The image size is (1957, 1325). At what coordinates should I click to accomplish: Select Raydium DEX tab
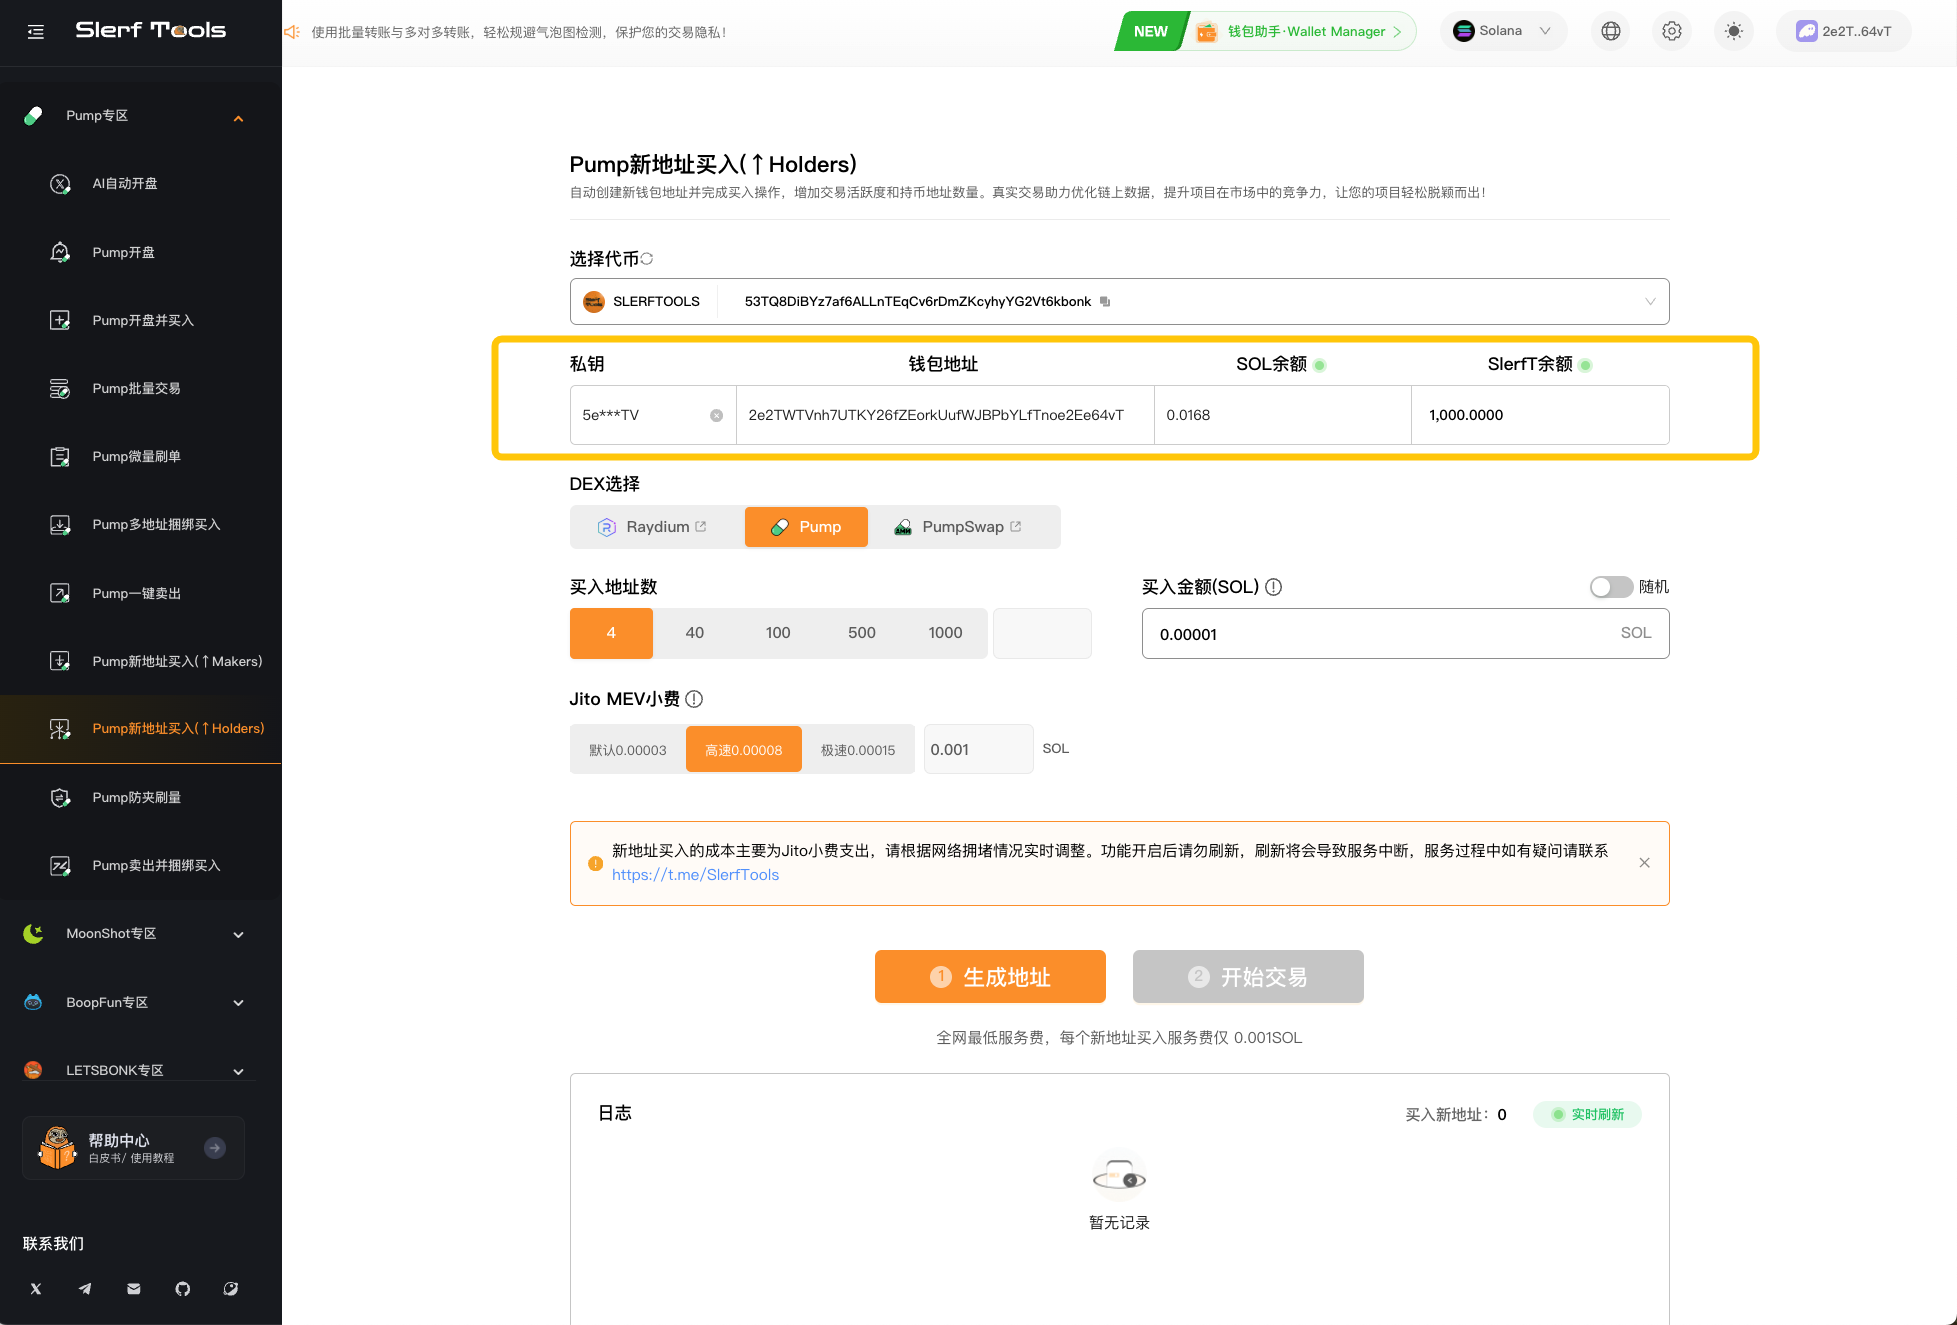657,527
